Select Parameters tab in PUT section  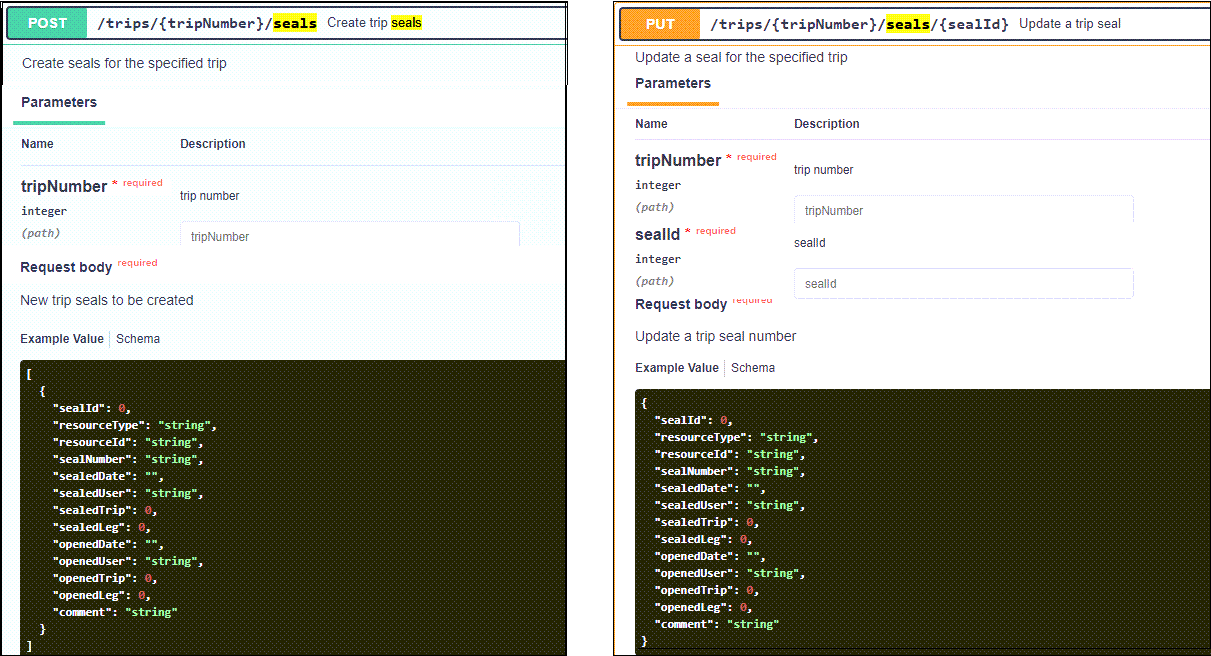(673, 84)
